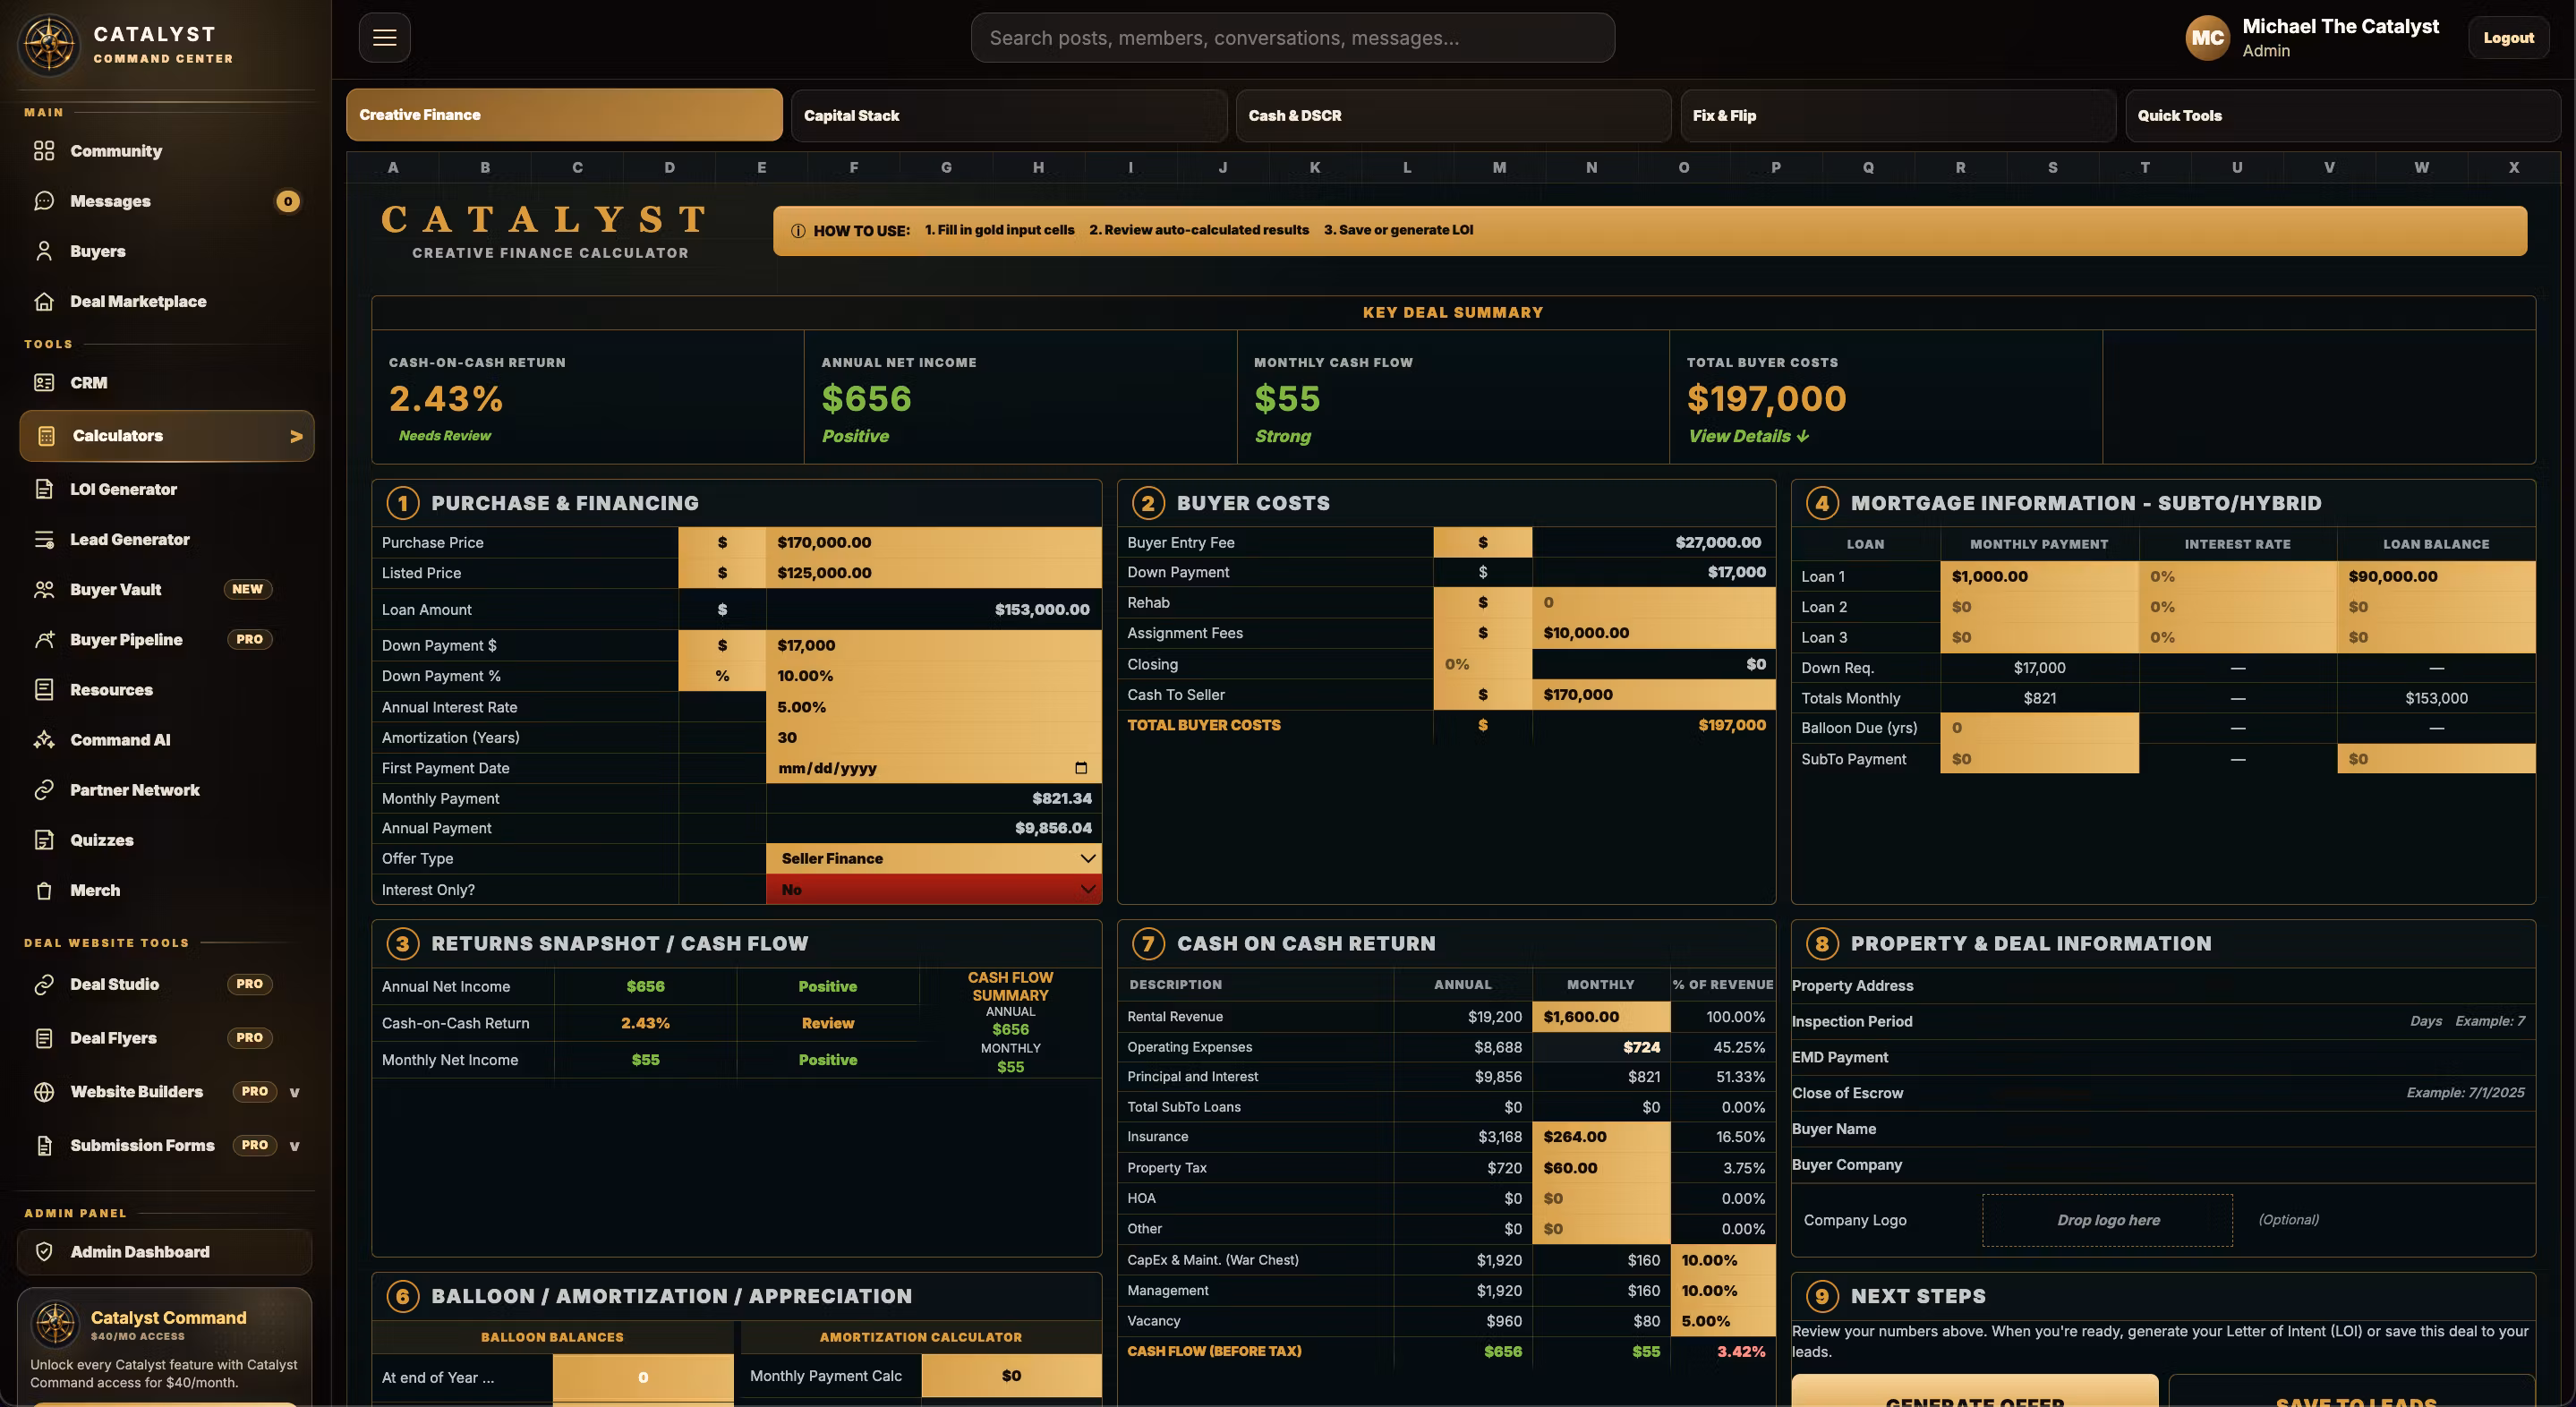This screenshot has width=2576, height=1407.
Task: Edit Rental Revenue monthly $1,600.00 field
Action: tap(1601, 1016)
